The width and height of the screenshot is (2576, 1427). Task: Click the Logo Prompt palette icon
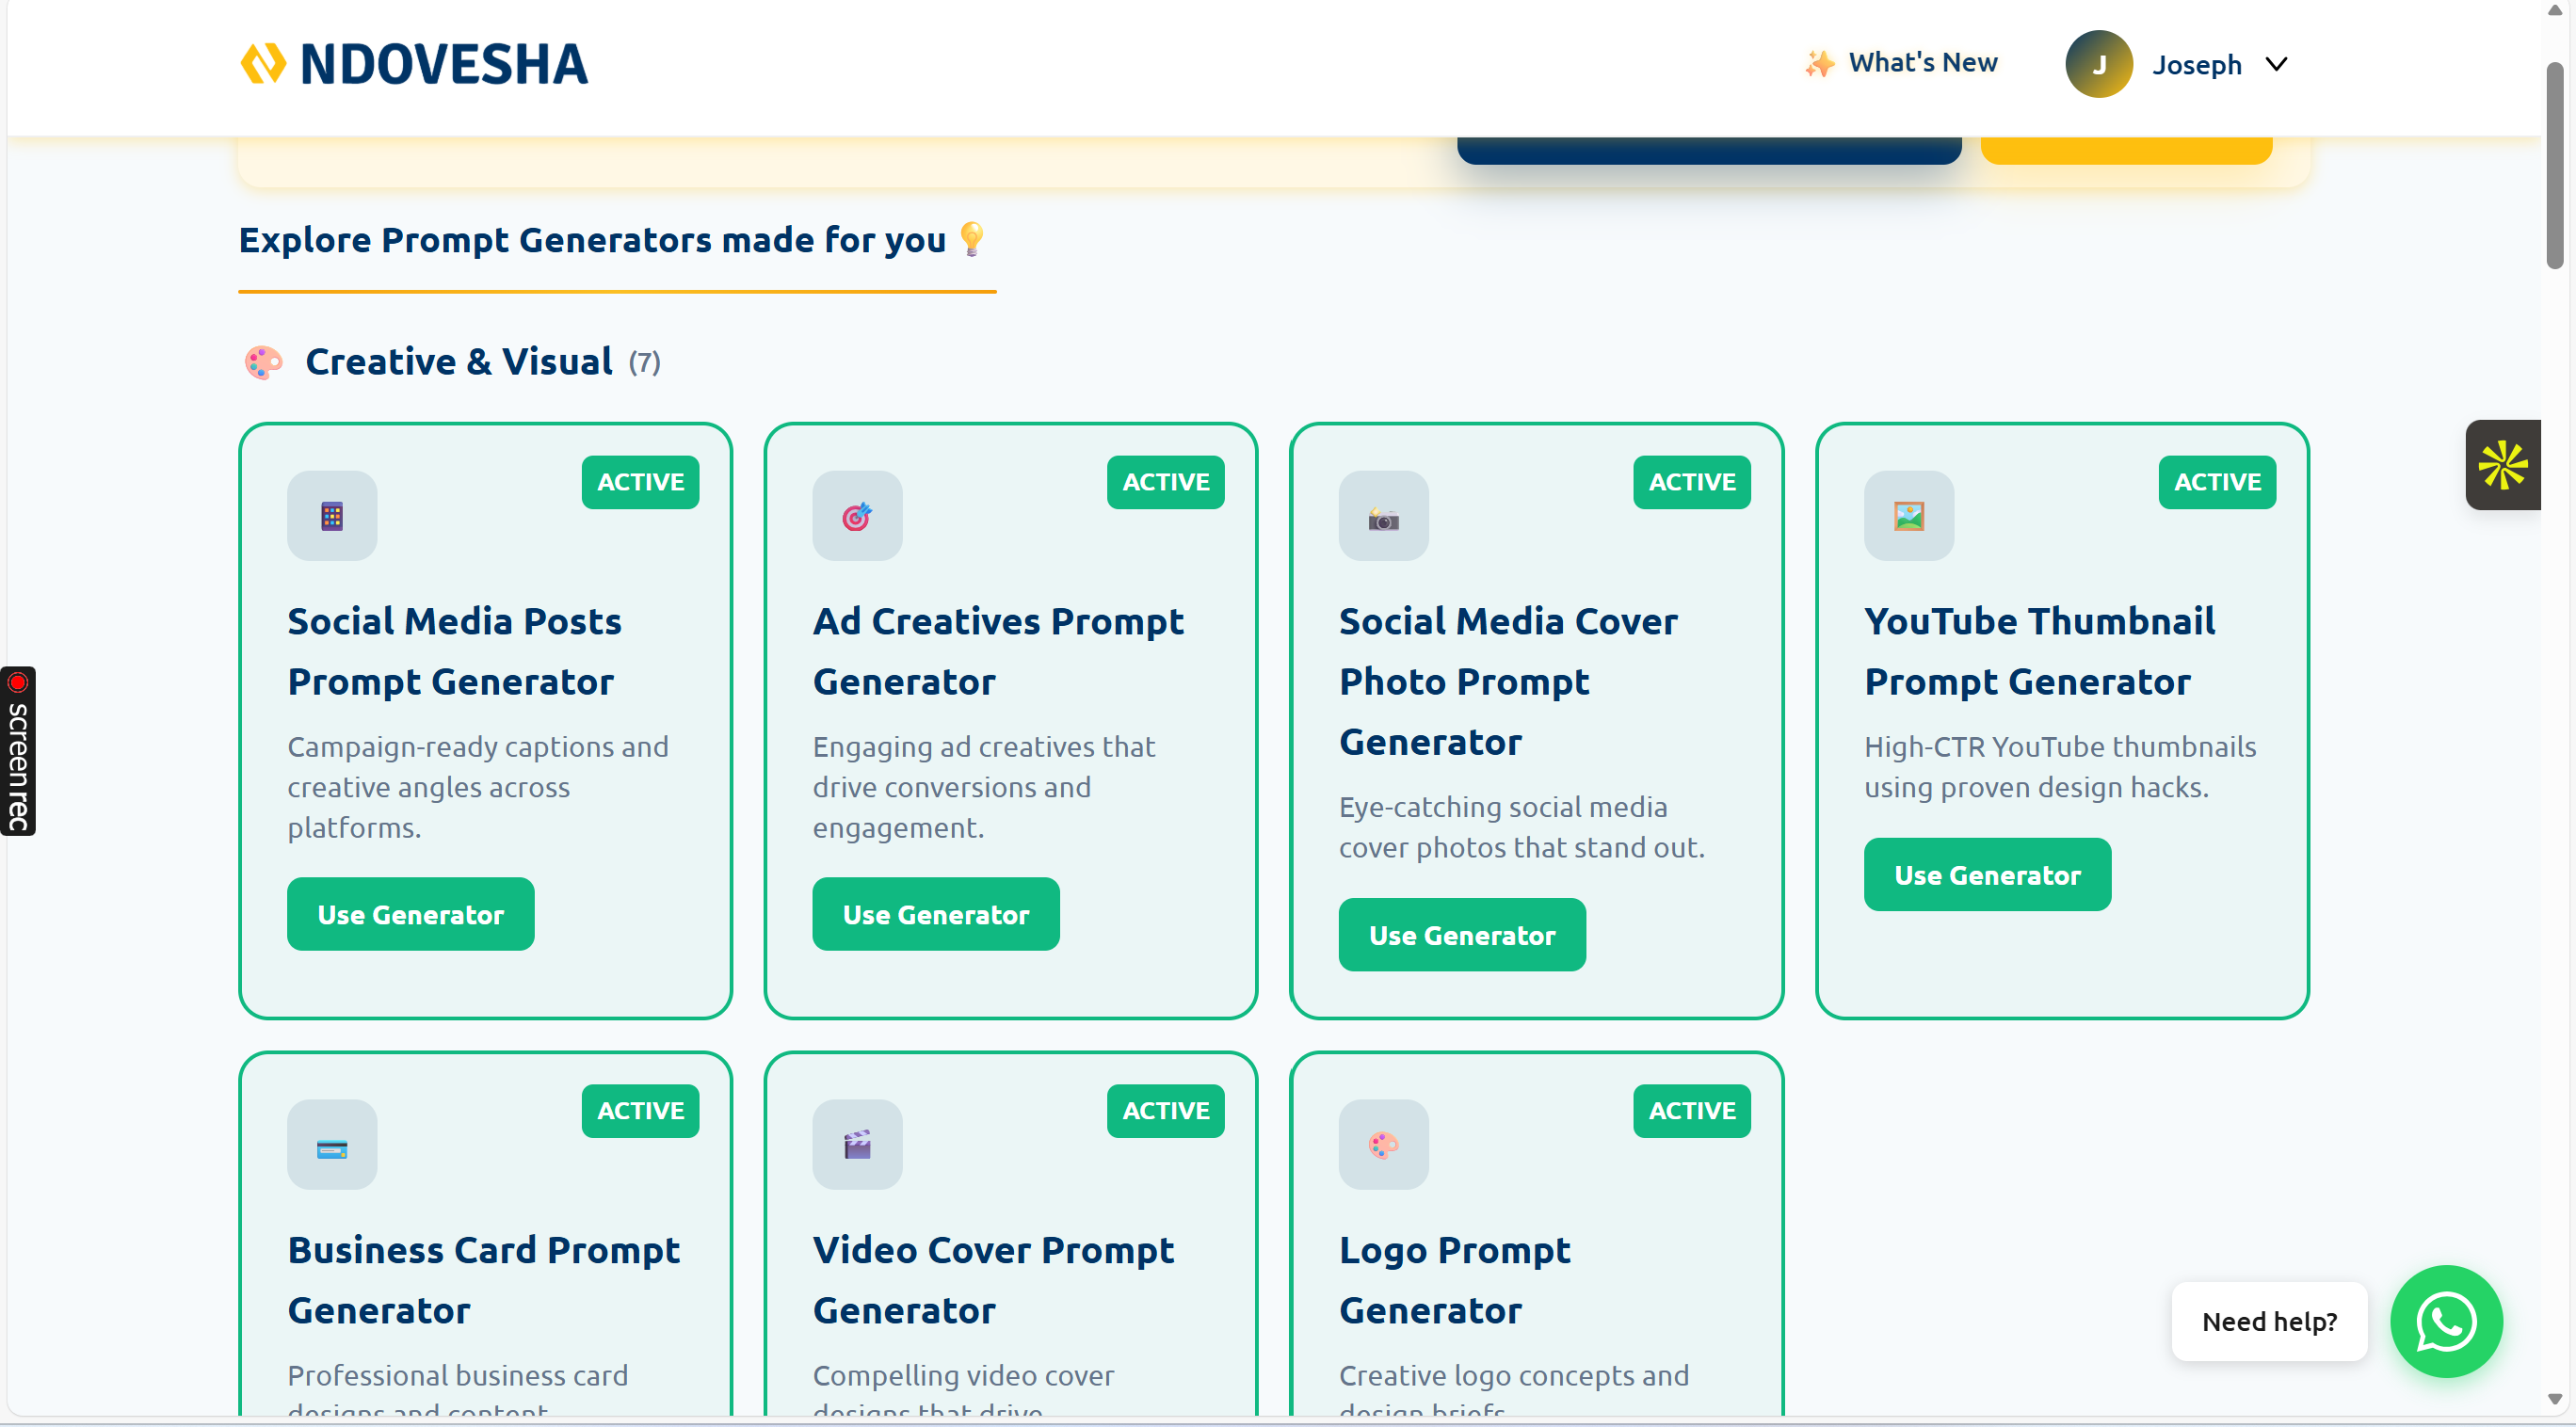click(x=1383, y=1145)
